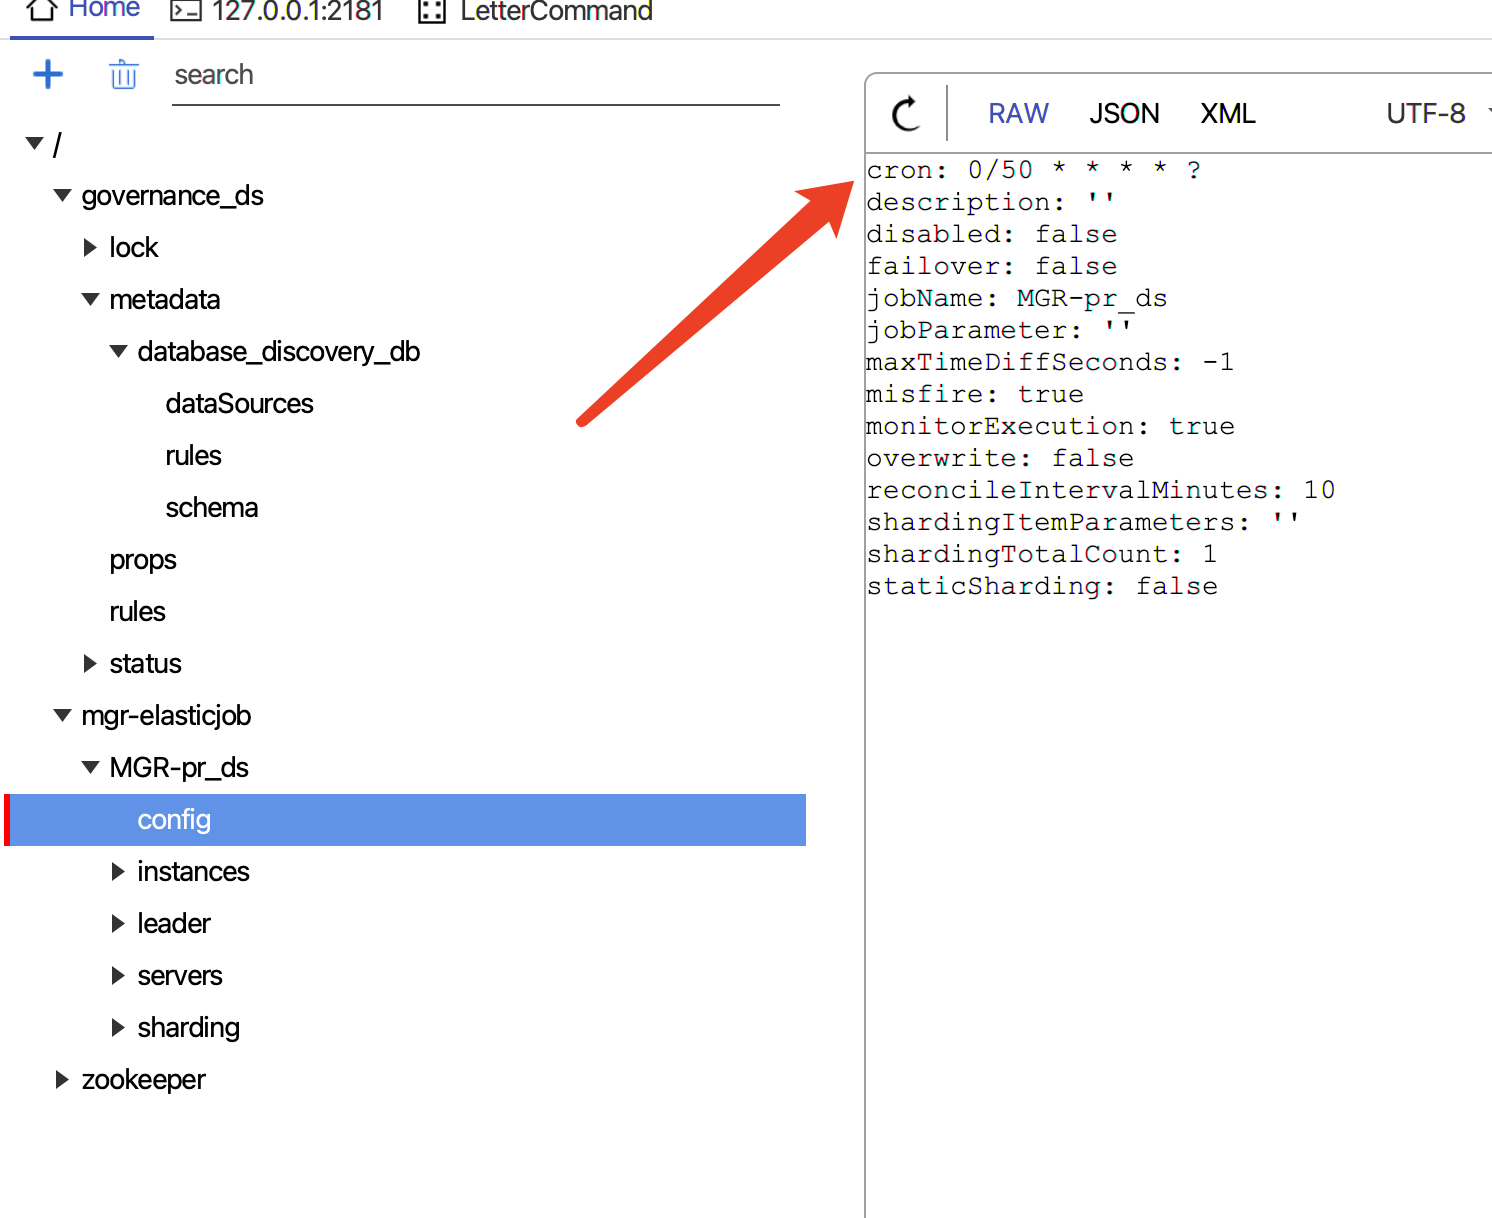This screenshot has height=1218, width=1492.
Task: Select the MGR-pr_ds tree node
Action: (179, 768)
